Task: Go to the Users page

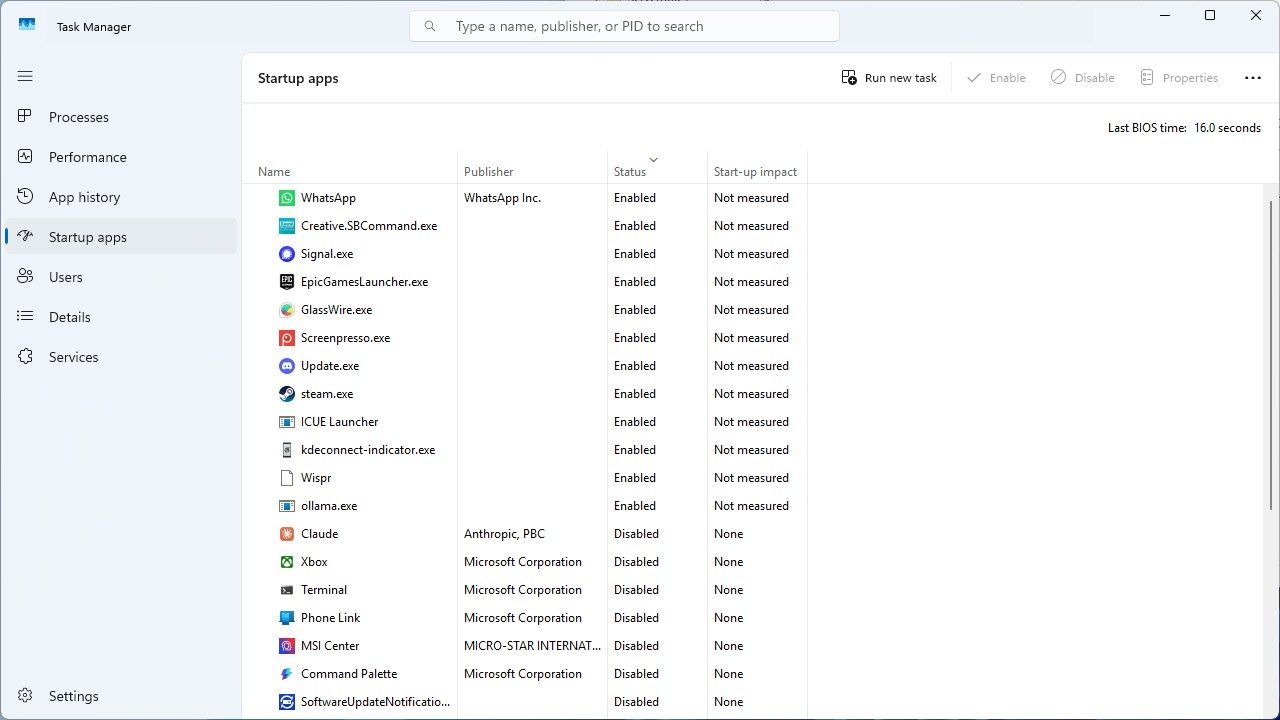Action: pos(121,277)
